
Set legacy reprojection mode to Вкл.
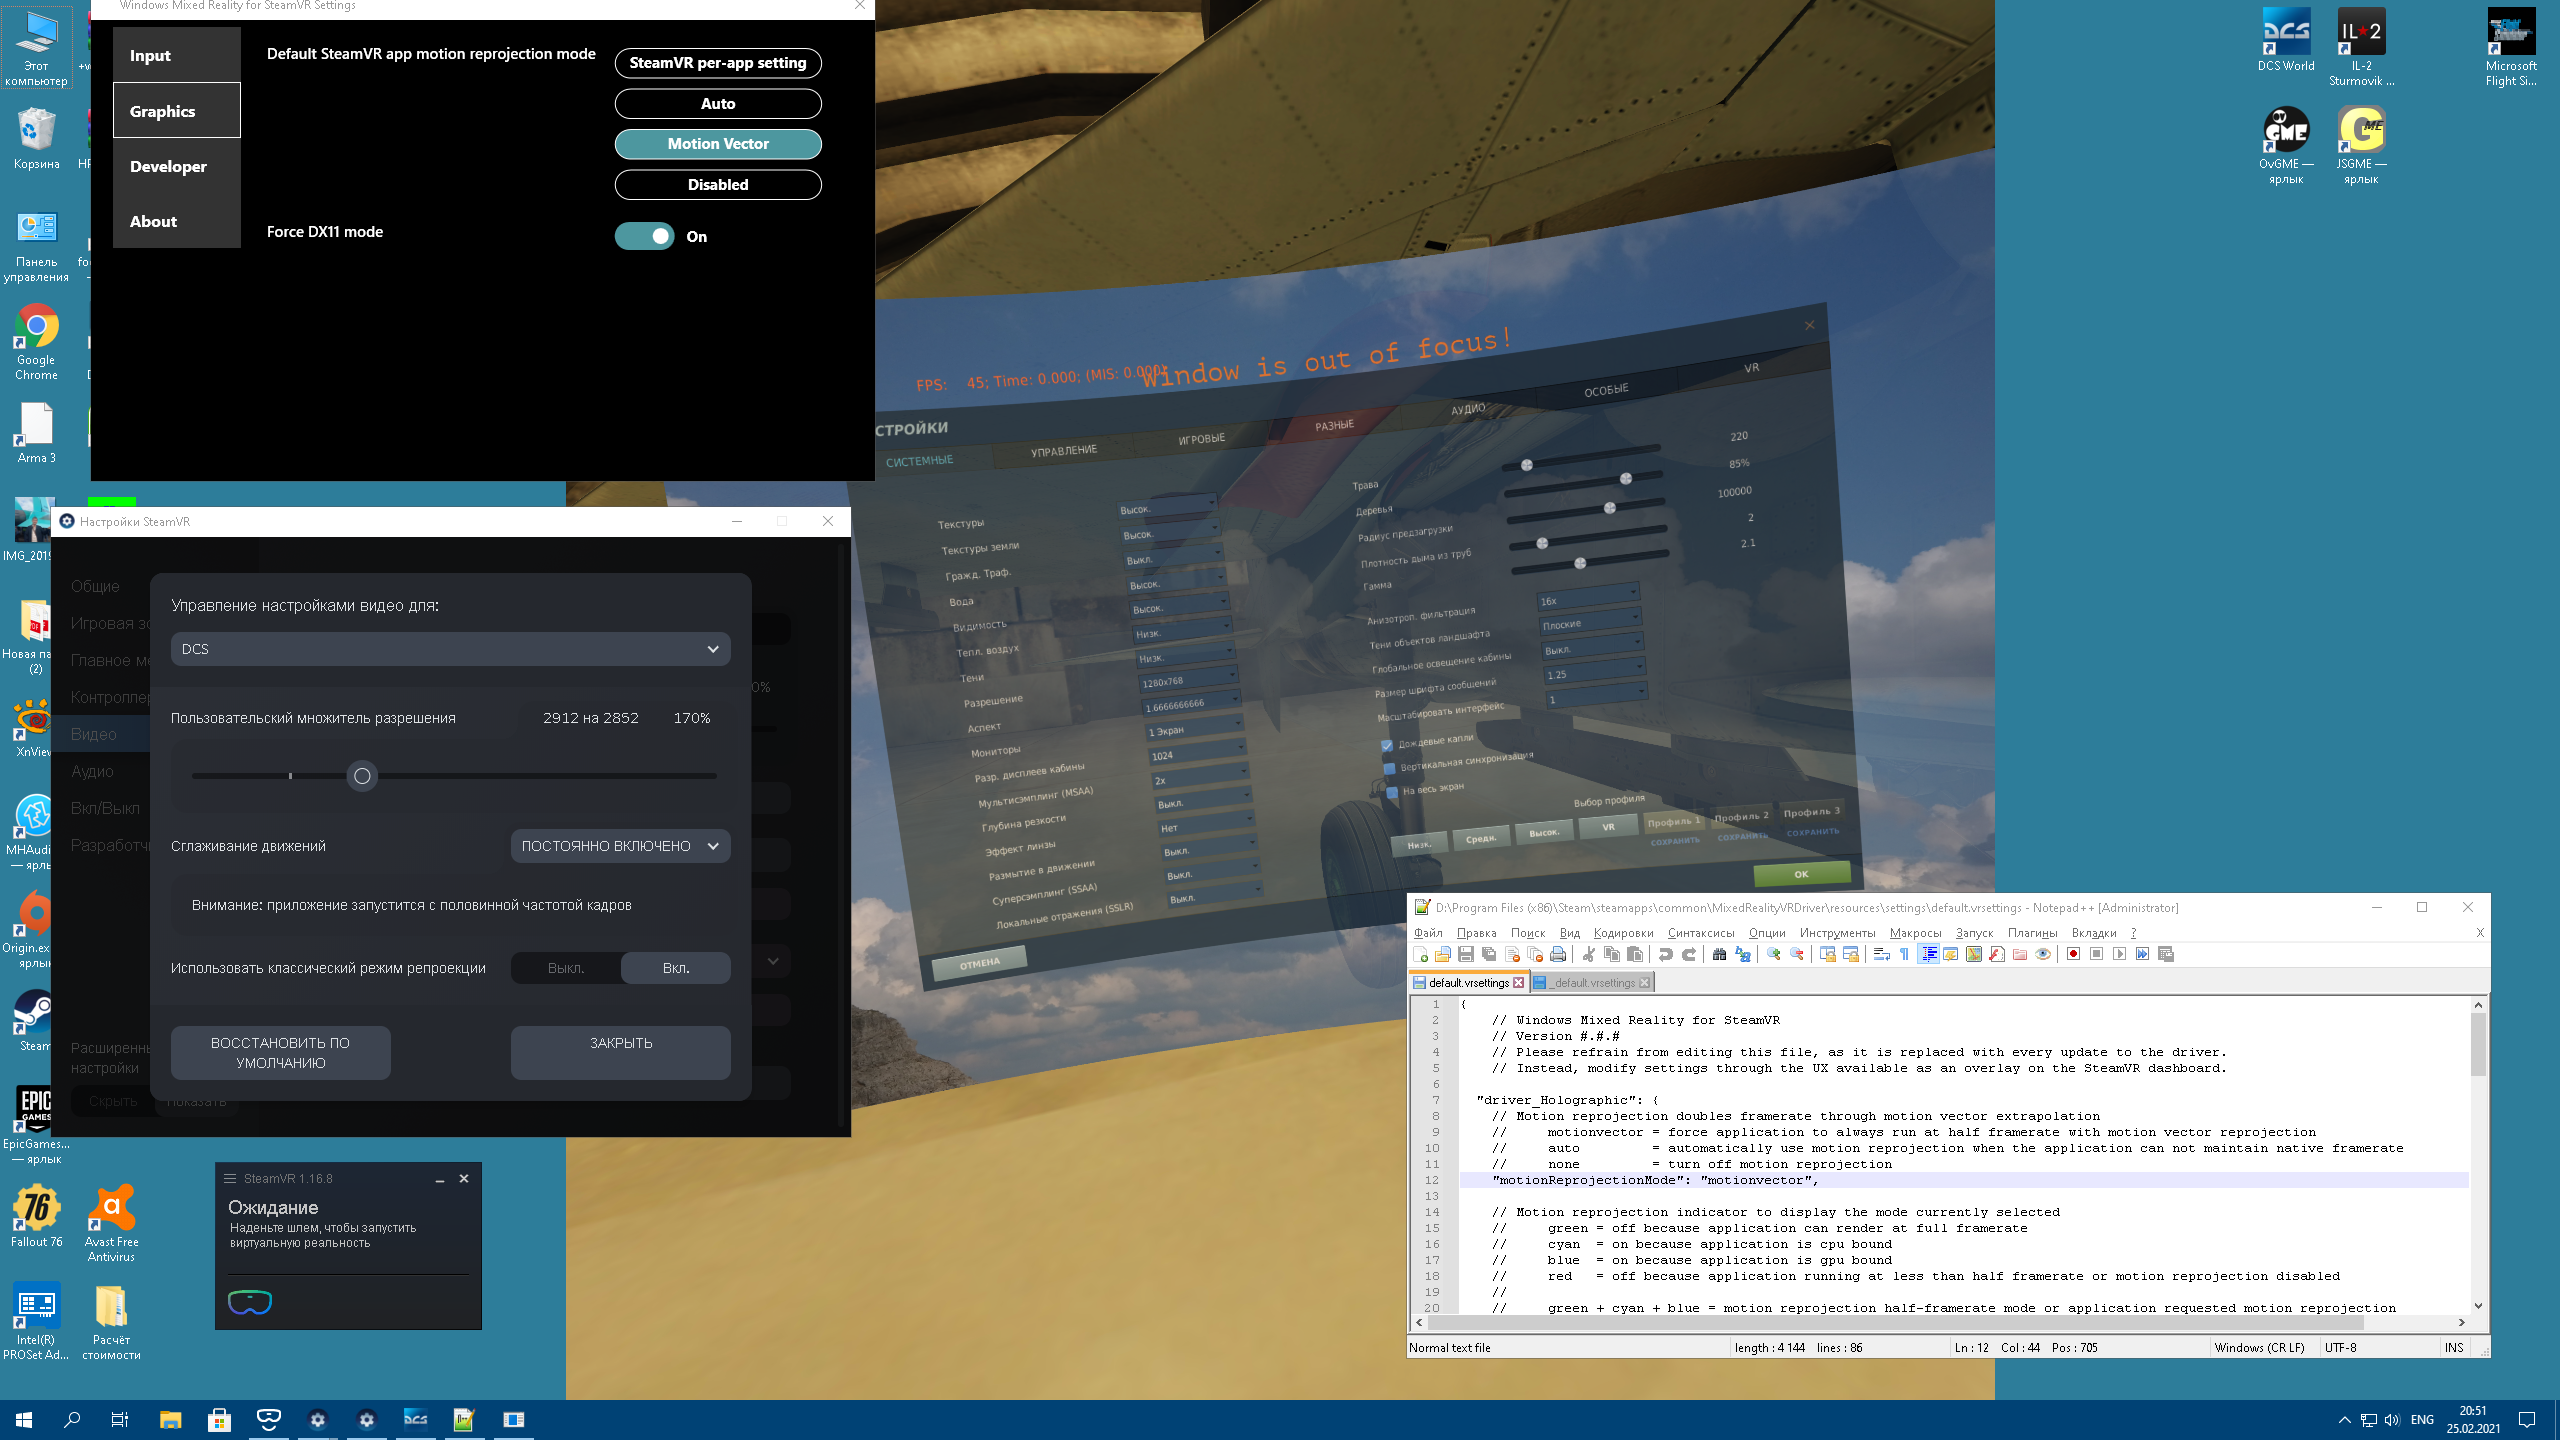(676, 968)
